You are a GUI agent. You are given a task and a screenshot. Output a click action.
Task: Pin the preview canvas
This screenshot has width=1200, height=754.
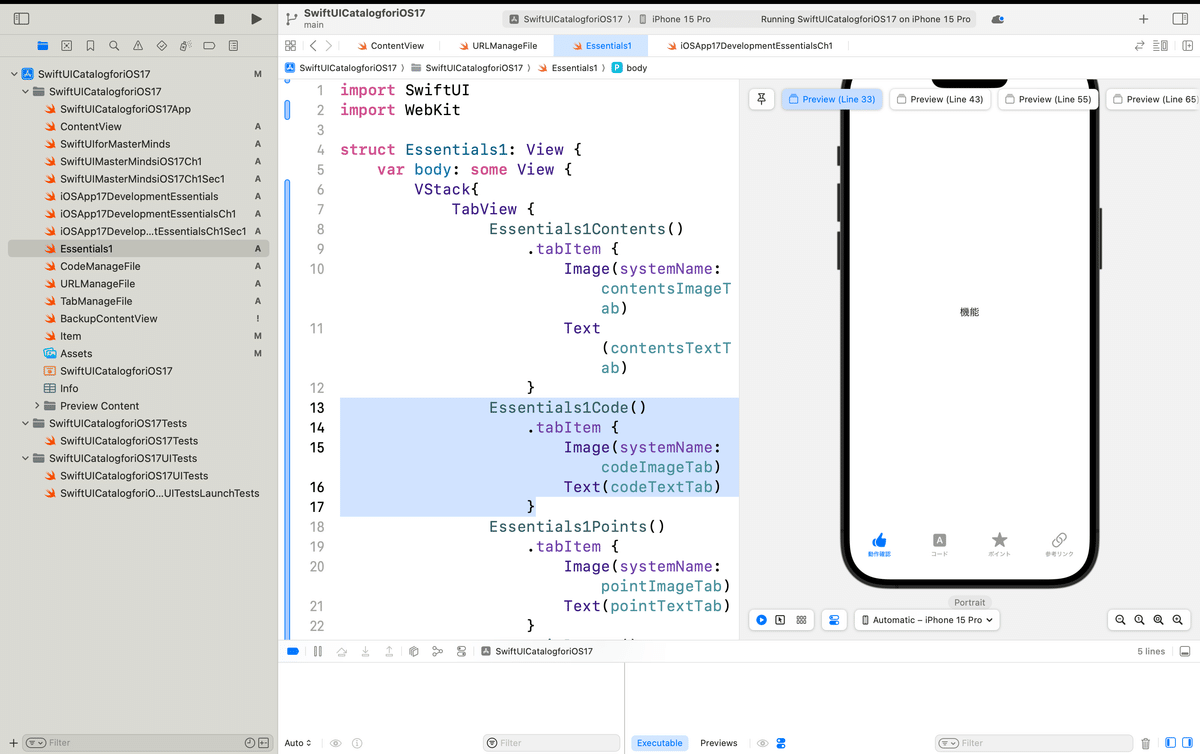pos(762,99)
